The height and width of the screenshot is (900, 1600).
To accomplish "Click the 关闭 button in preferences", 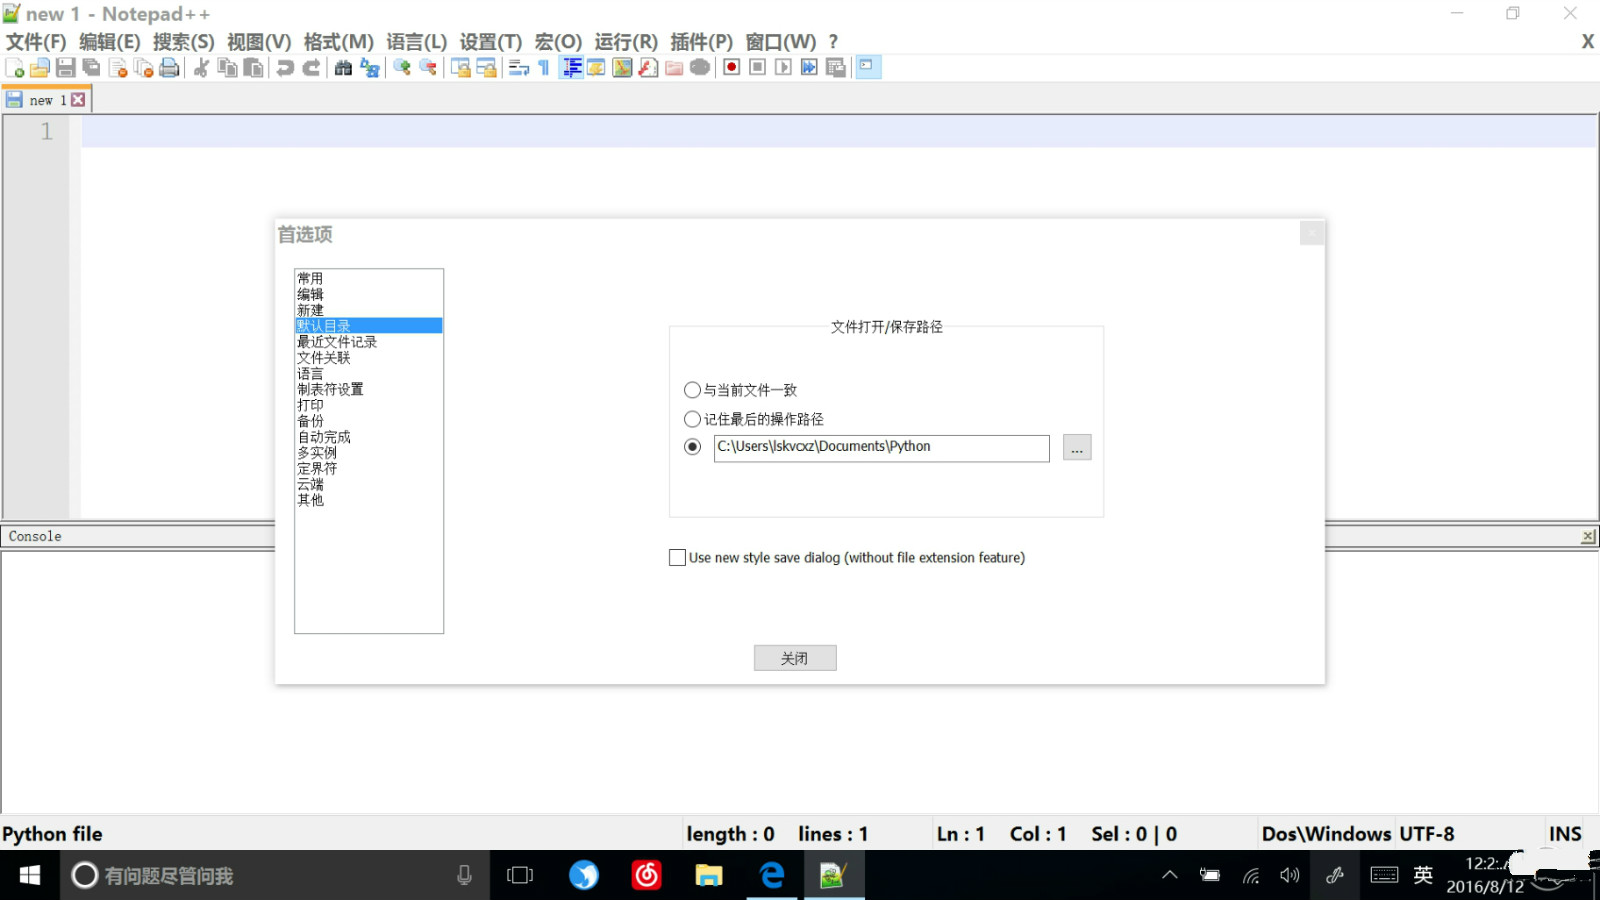I will pyautogui.click(x=795, y=658).
